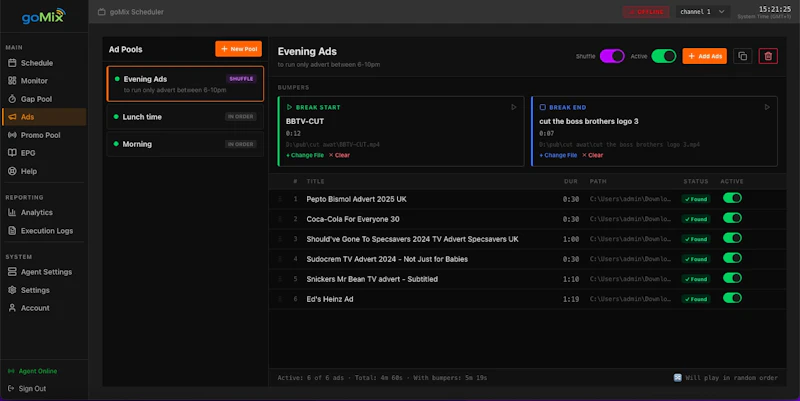Play the Break Start bumper preview

point(514,107)
